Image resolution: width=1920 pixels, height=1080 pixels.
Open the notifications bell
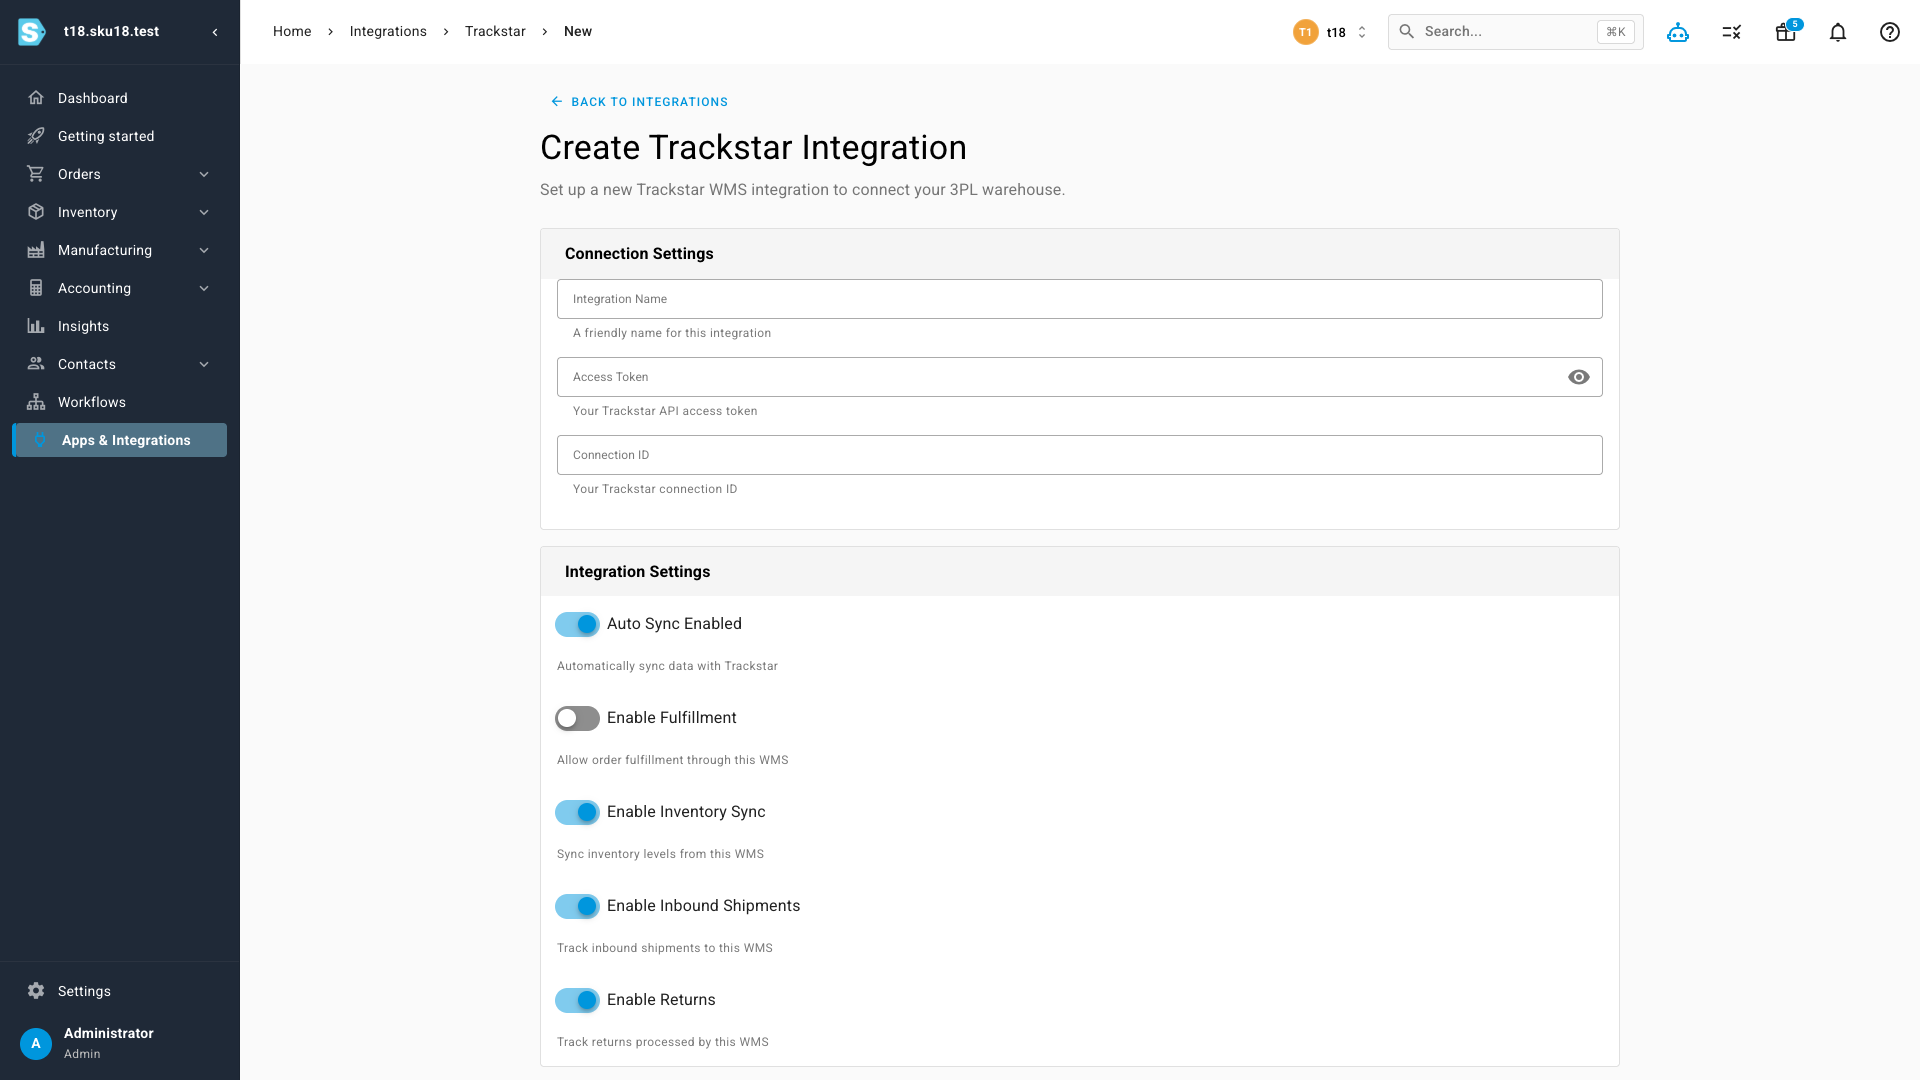[x=1838, y=32]
